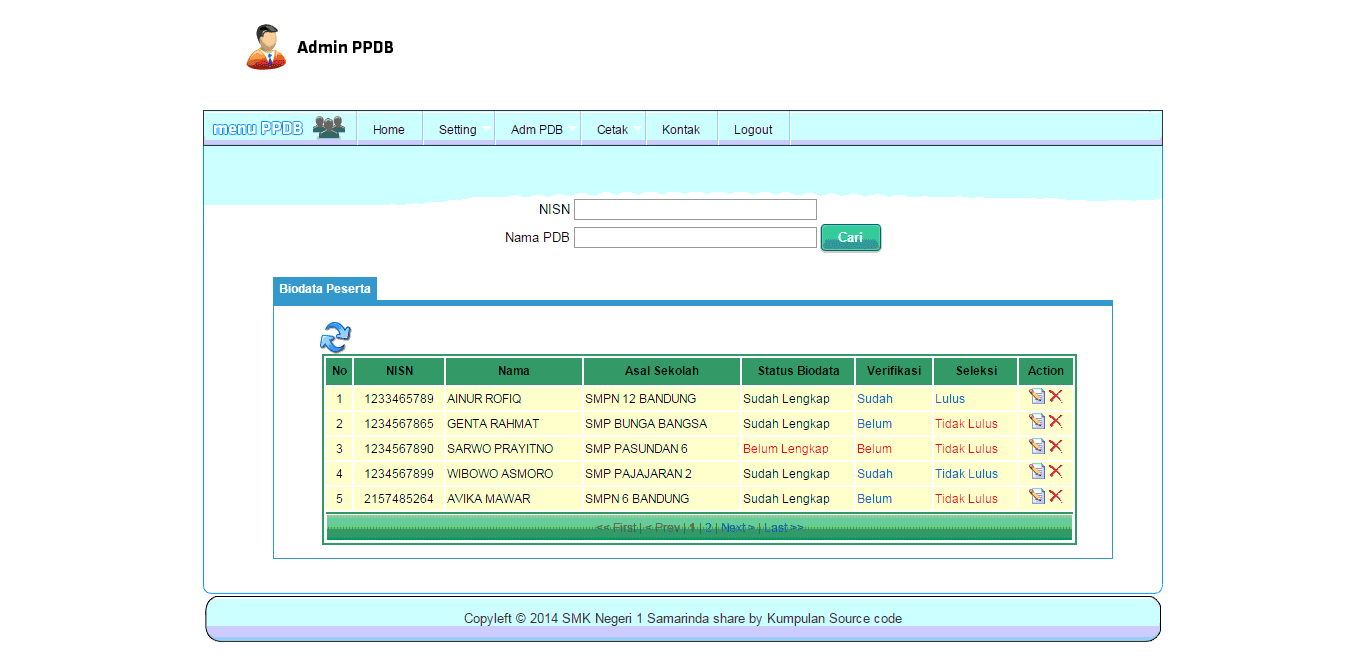The height and width of the screenshot is (664, 1366).
Task: Click Belum verification link for GENTA RAHMAT
Action: [x=874, y=424]
